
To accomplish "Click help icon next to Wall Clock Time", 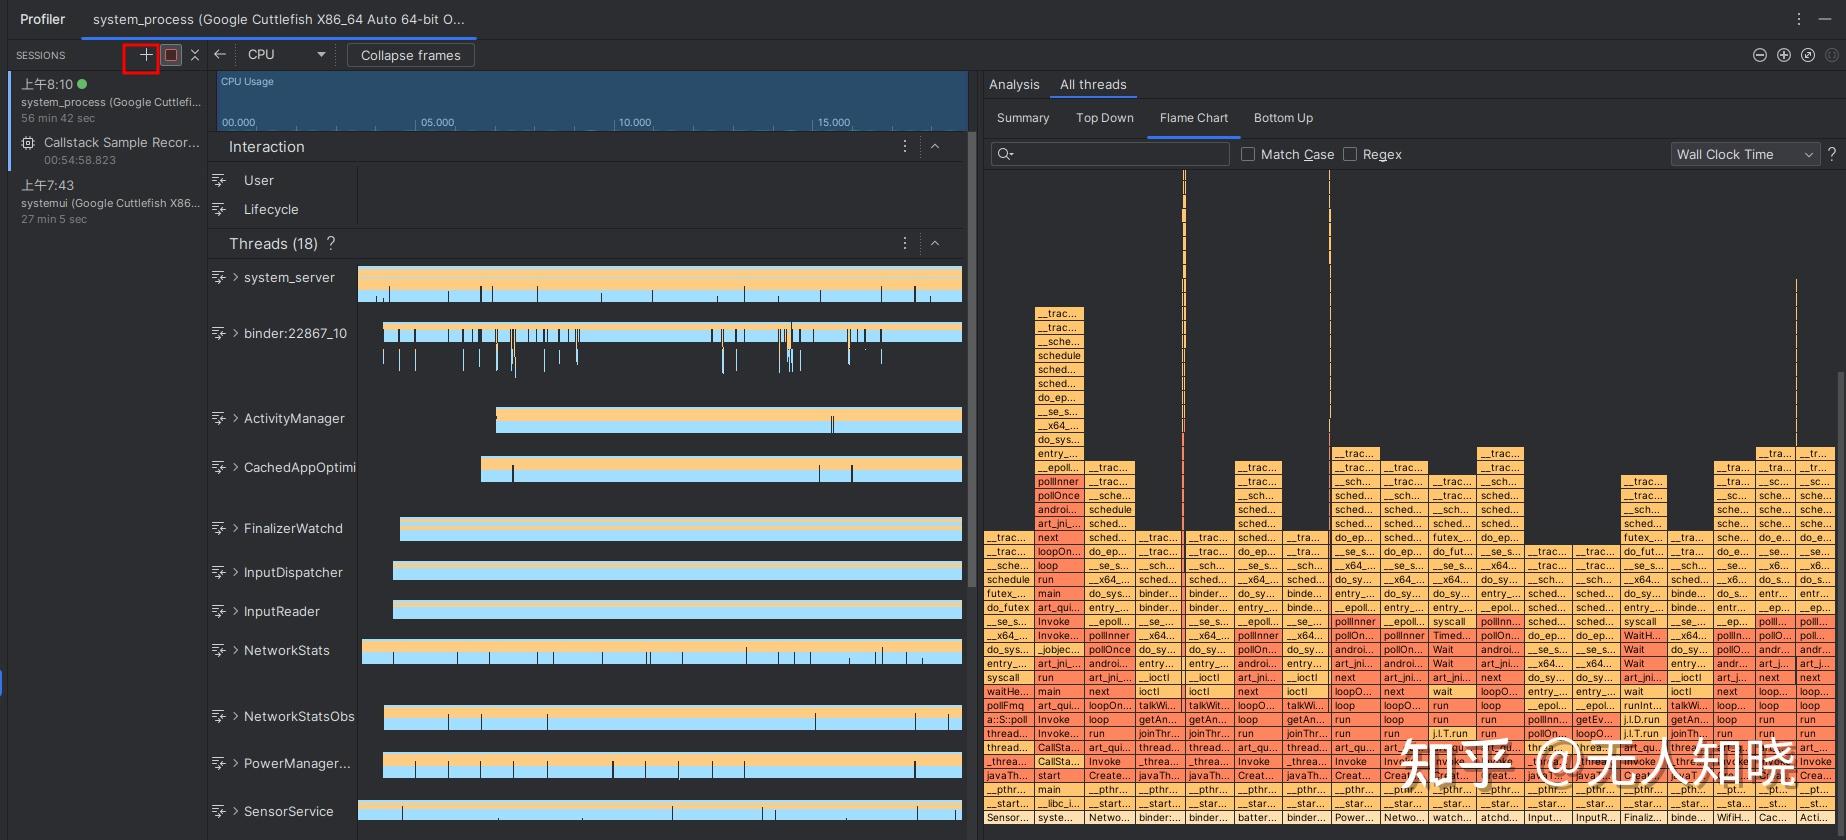I will [1832, 154].
